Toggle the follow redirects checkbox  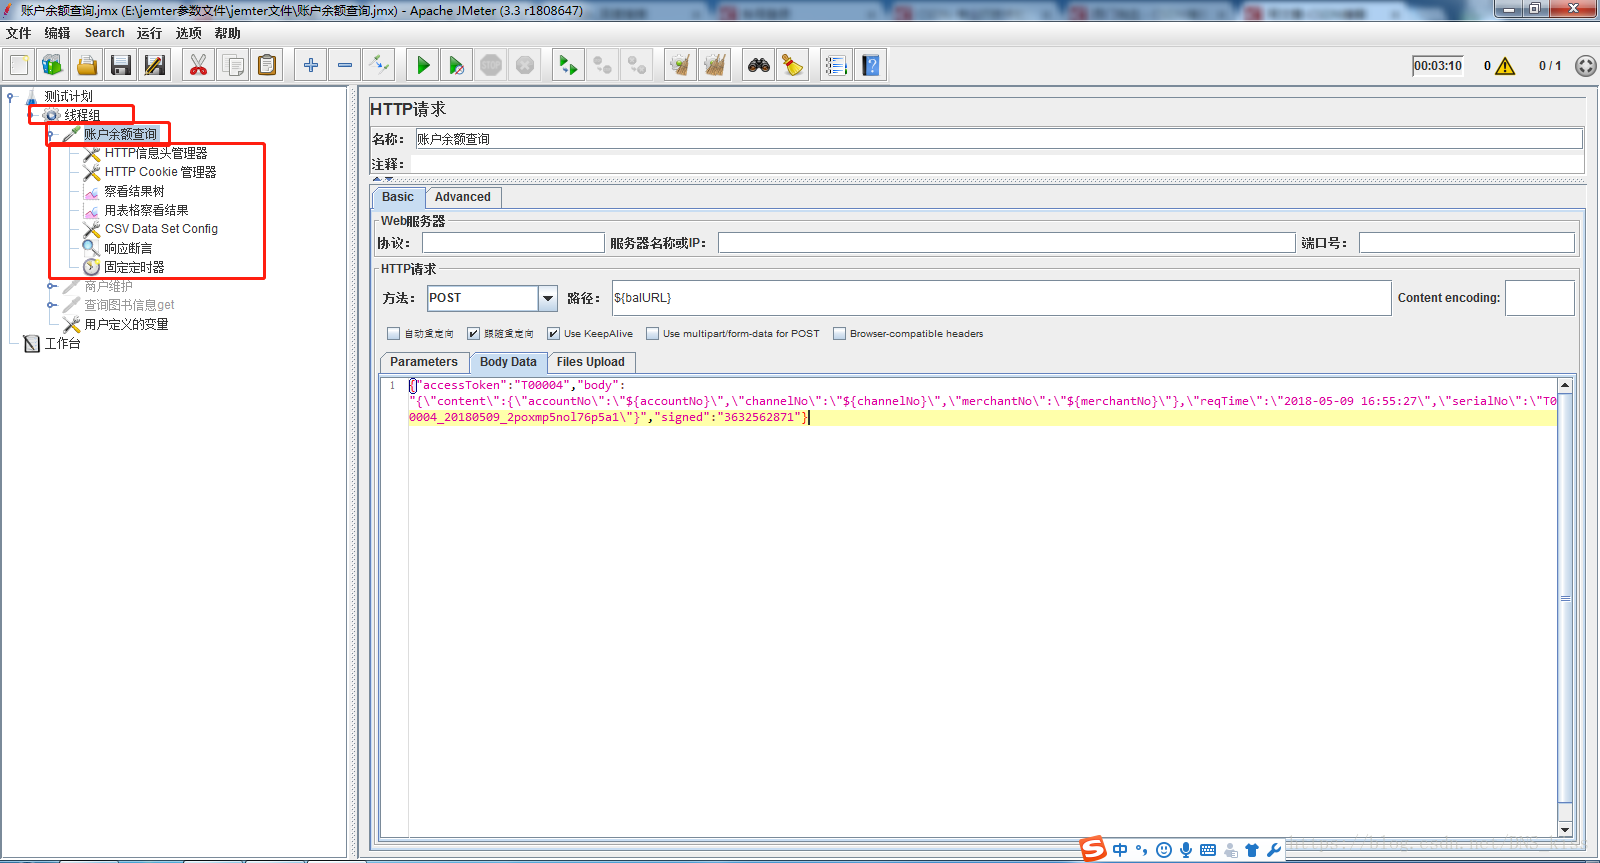point(474,334)
